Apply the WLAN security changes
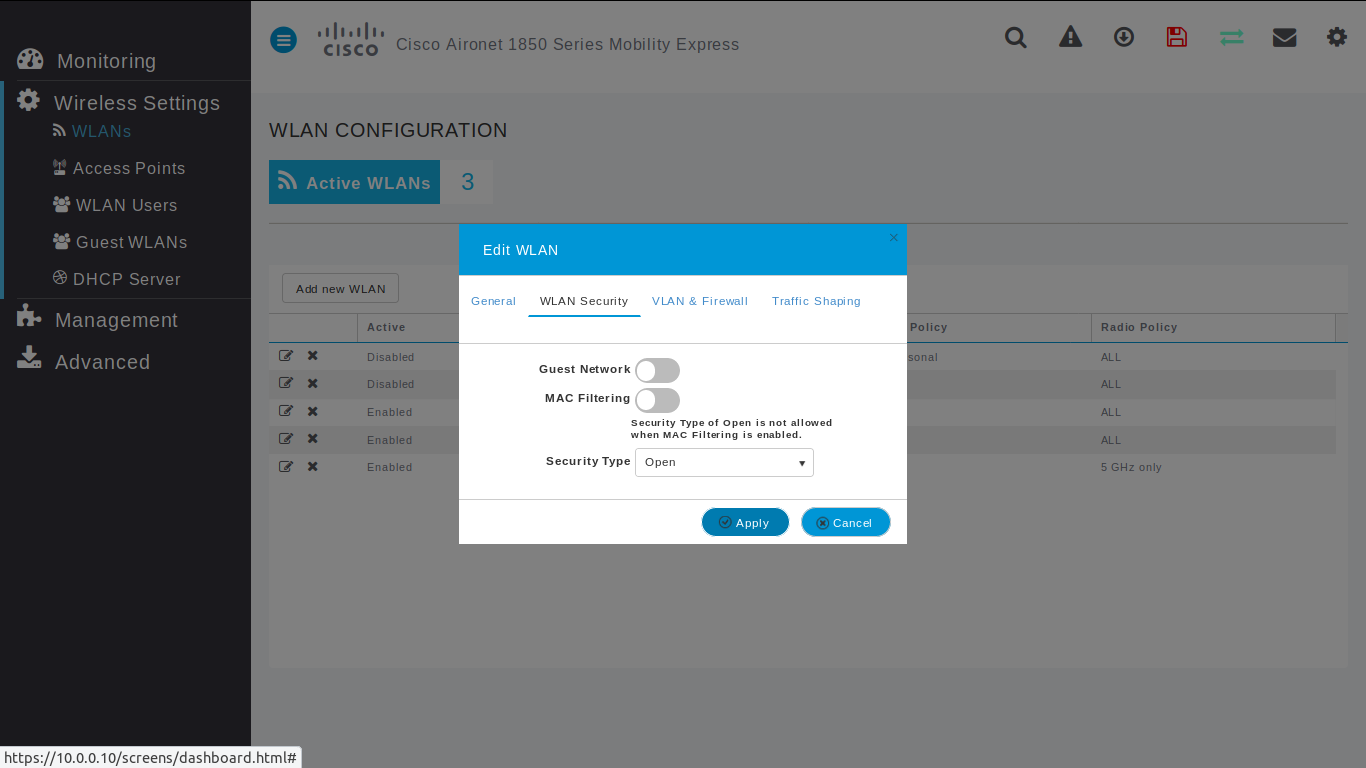Image resolution: width=1366 pixels, height=768 pixels. tap(744, 521)
